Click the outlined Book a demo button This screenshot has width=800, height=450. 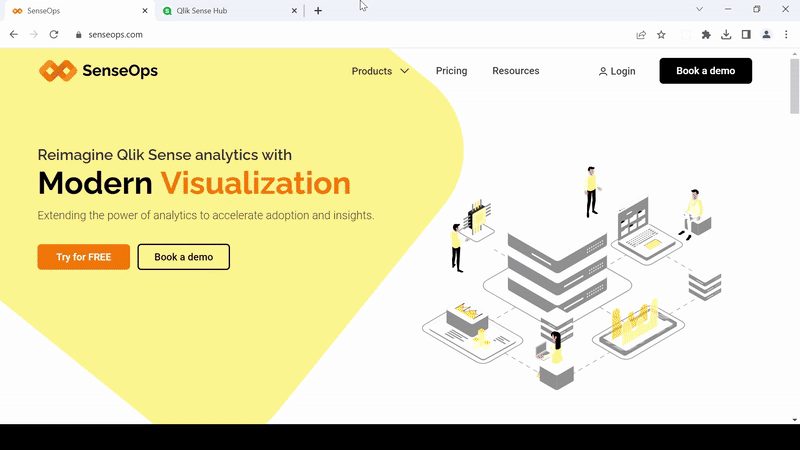(x=184, y=257)
